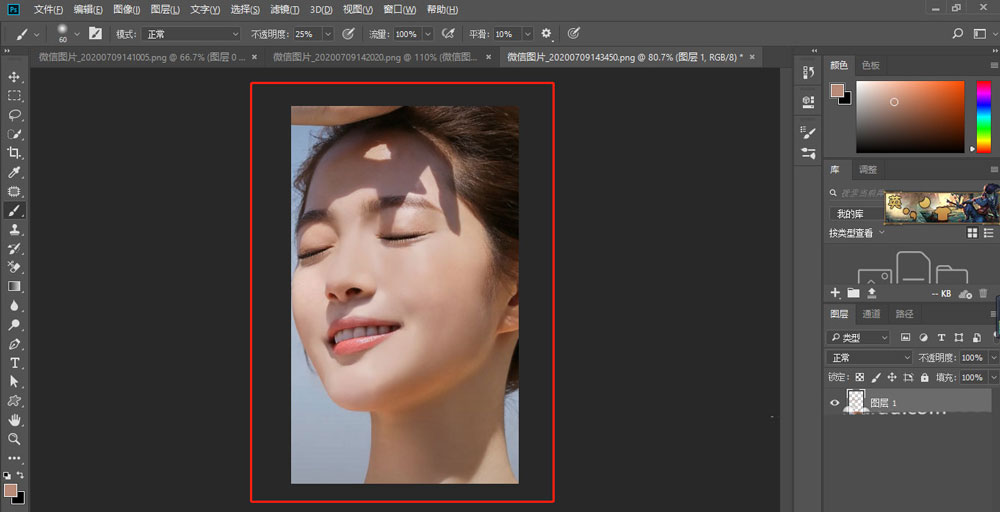The height and width of the screenshot is (512, 1000).
Task: Expand the 不透明度 25% dropdown arrow
Action: click(328, 34)
